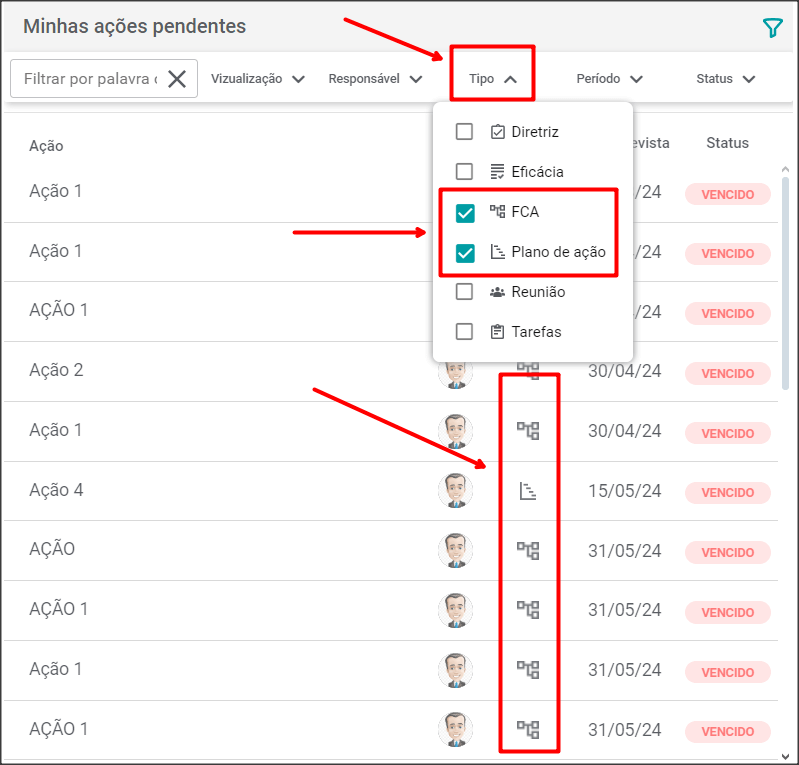The height and width of the screenshot is (765, 799).
Task: Enable the Diretriz checkbox
Action: 464,132
